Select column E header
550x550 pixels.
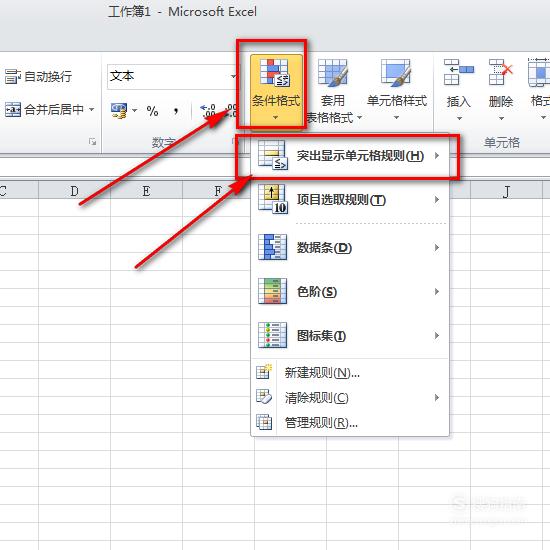(x=146, y=190)
